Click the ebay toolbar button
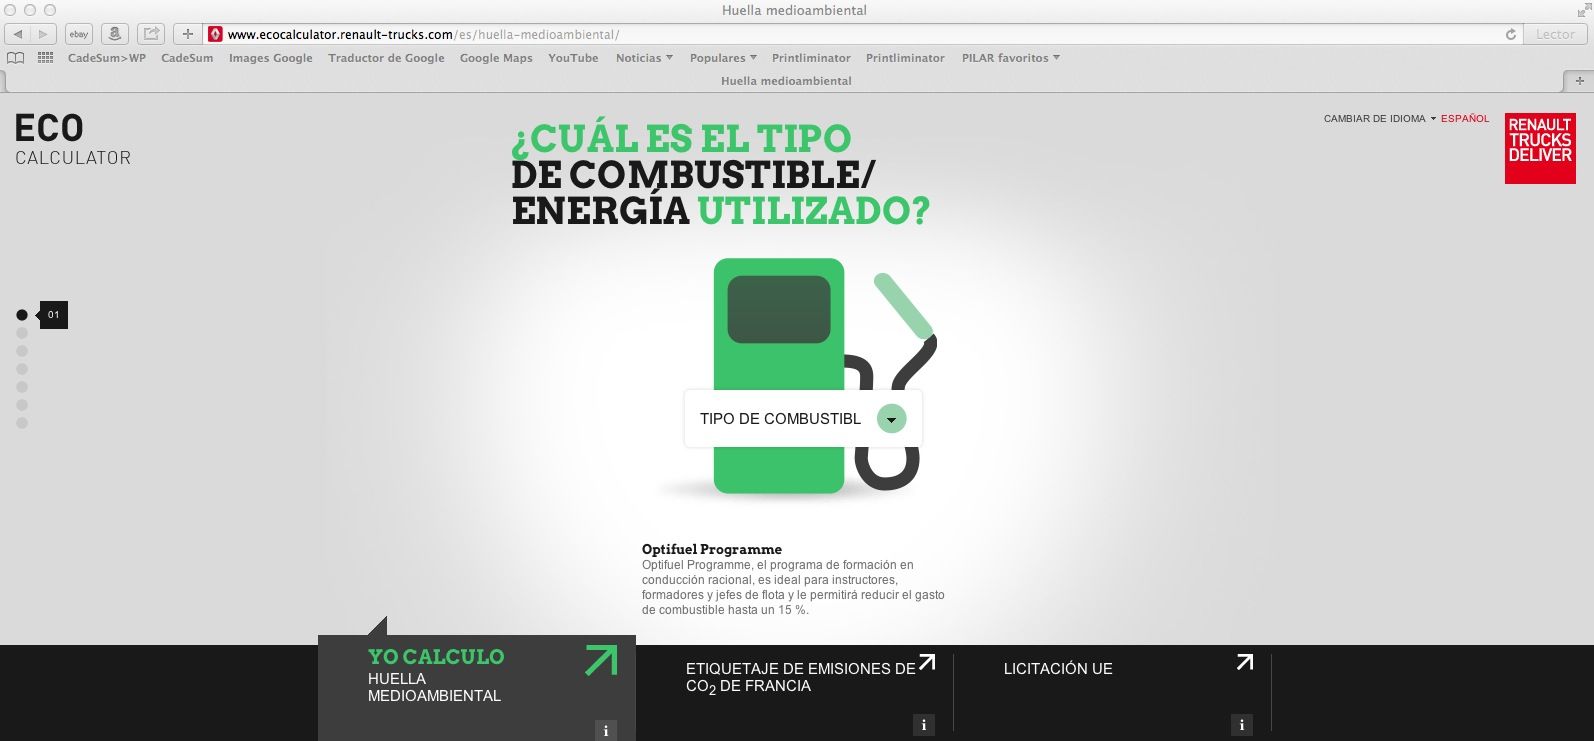This screenshot has width=1594, height=741. click(x=79, y=34)
